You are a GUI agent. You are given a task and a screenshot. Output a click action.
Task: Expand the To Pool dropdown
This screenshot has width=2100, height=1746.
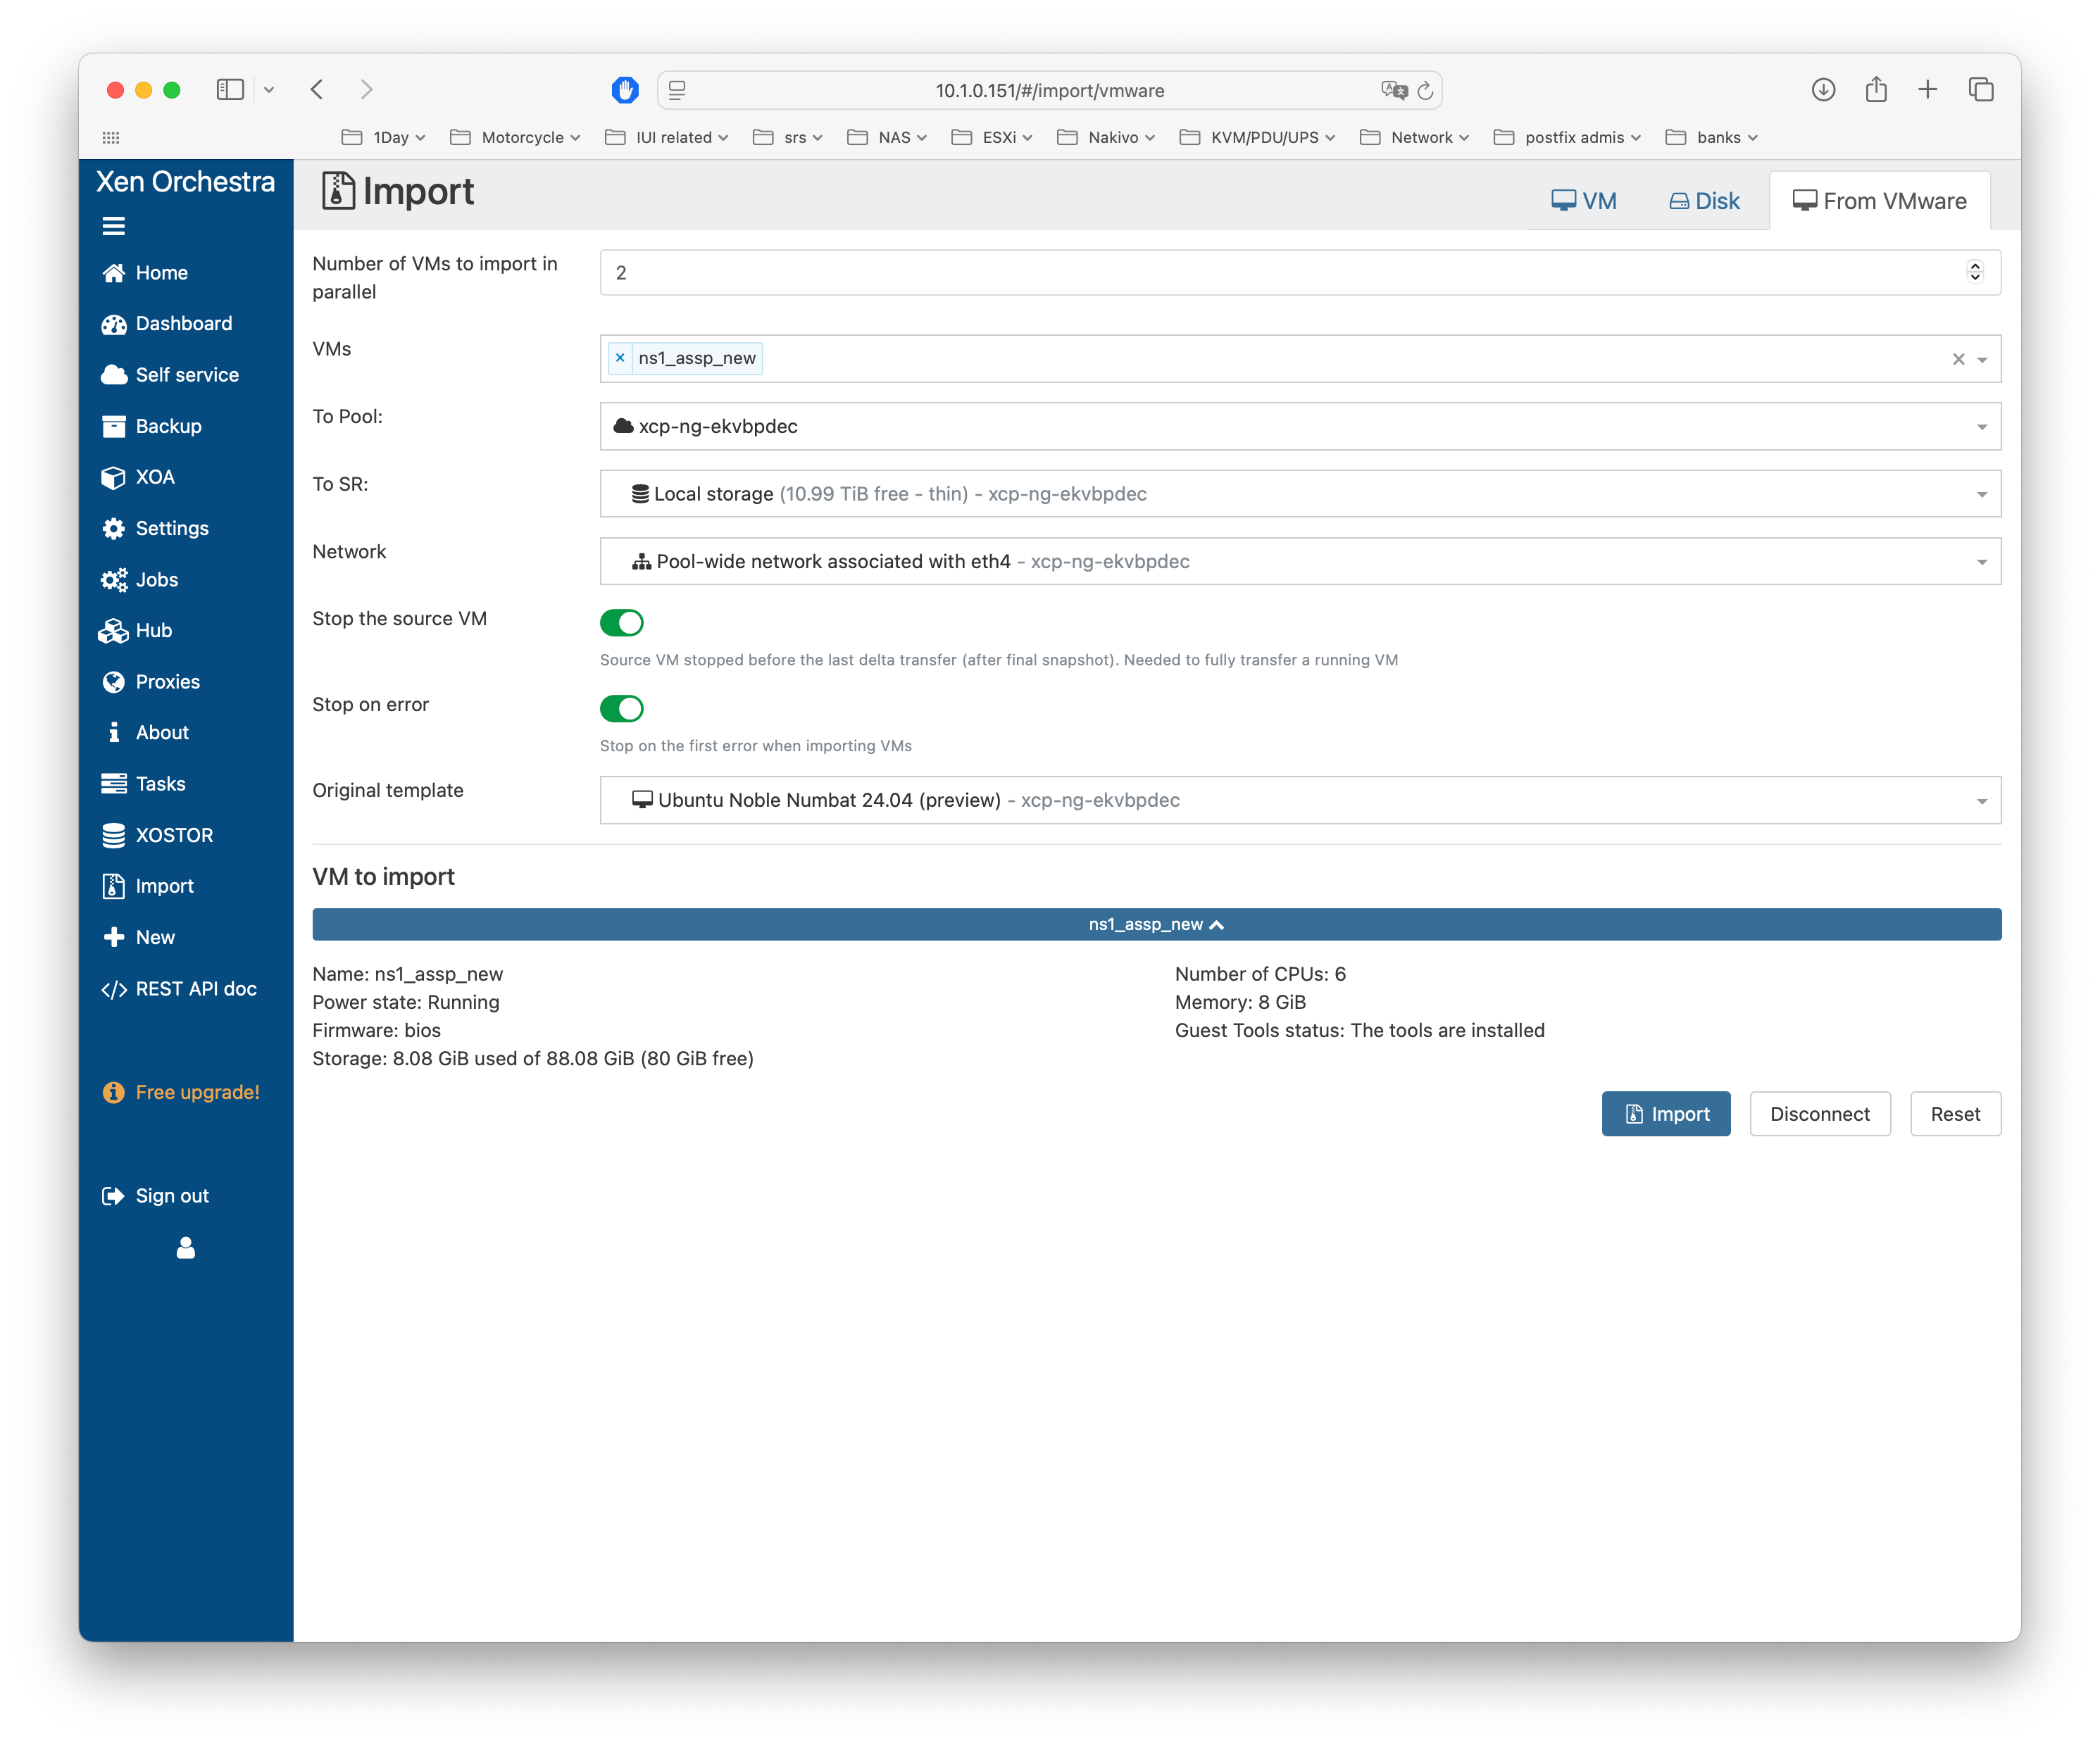click(1980, 427)
